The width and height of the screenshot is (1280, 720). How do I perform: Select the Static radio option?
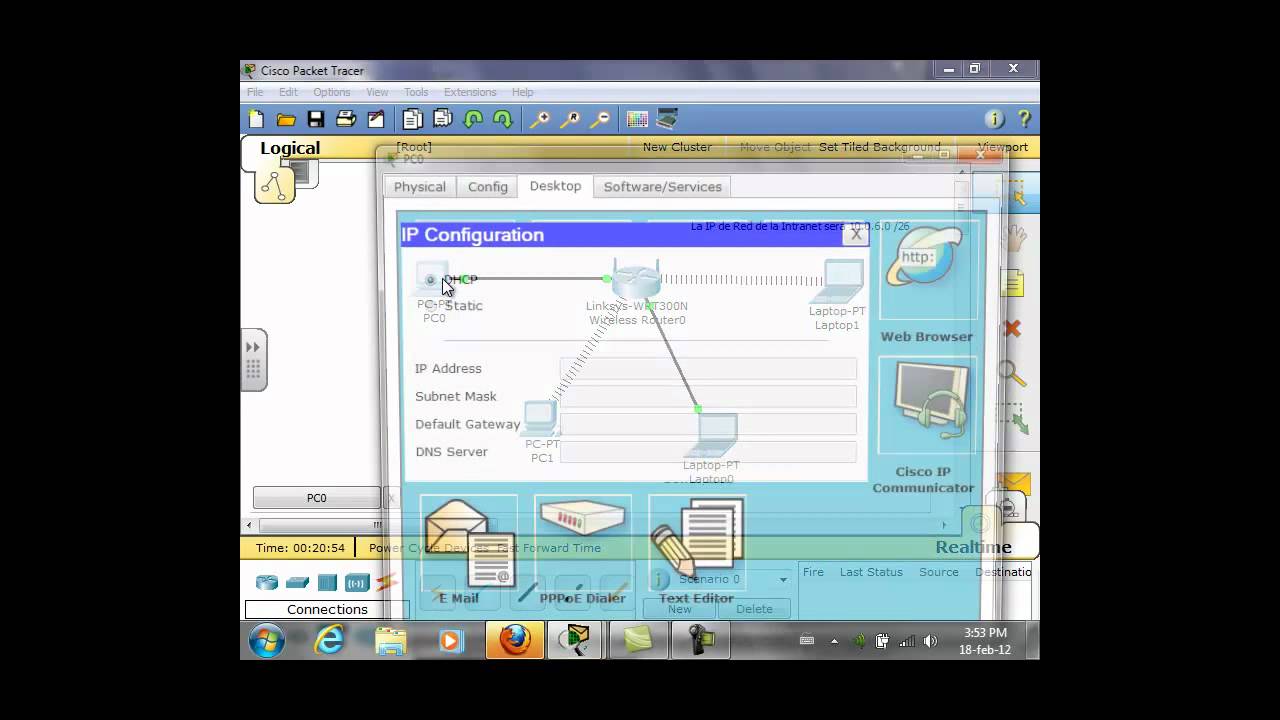(431, 306)
